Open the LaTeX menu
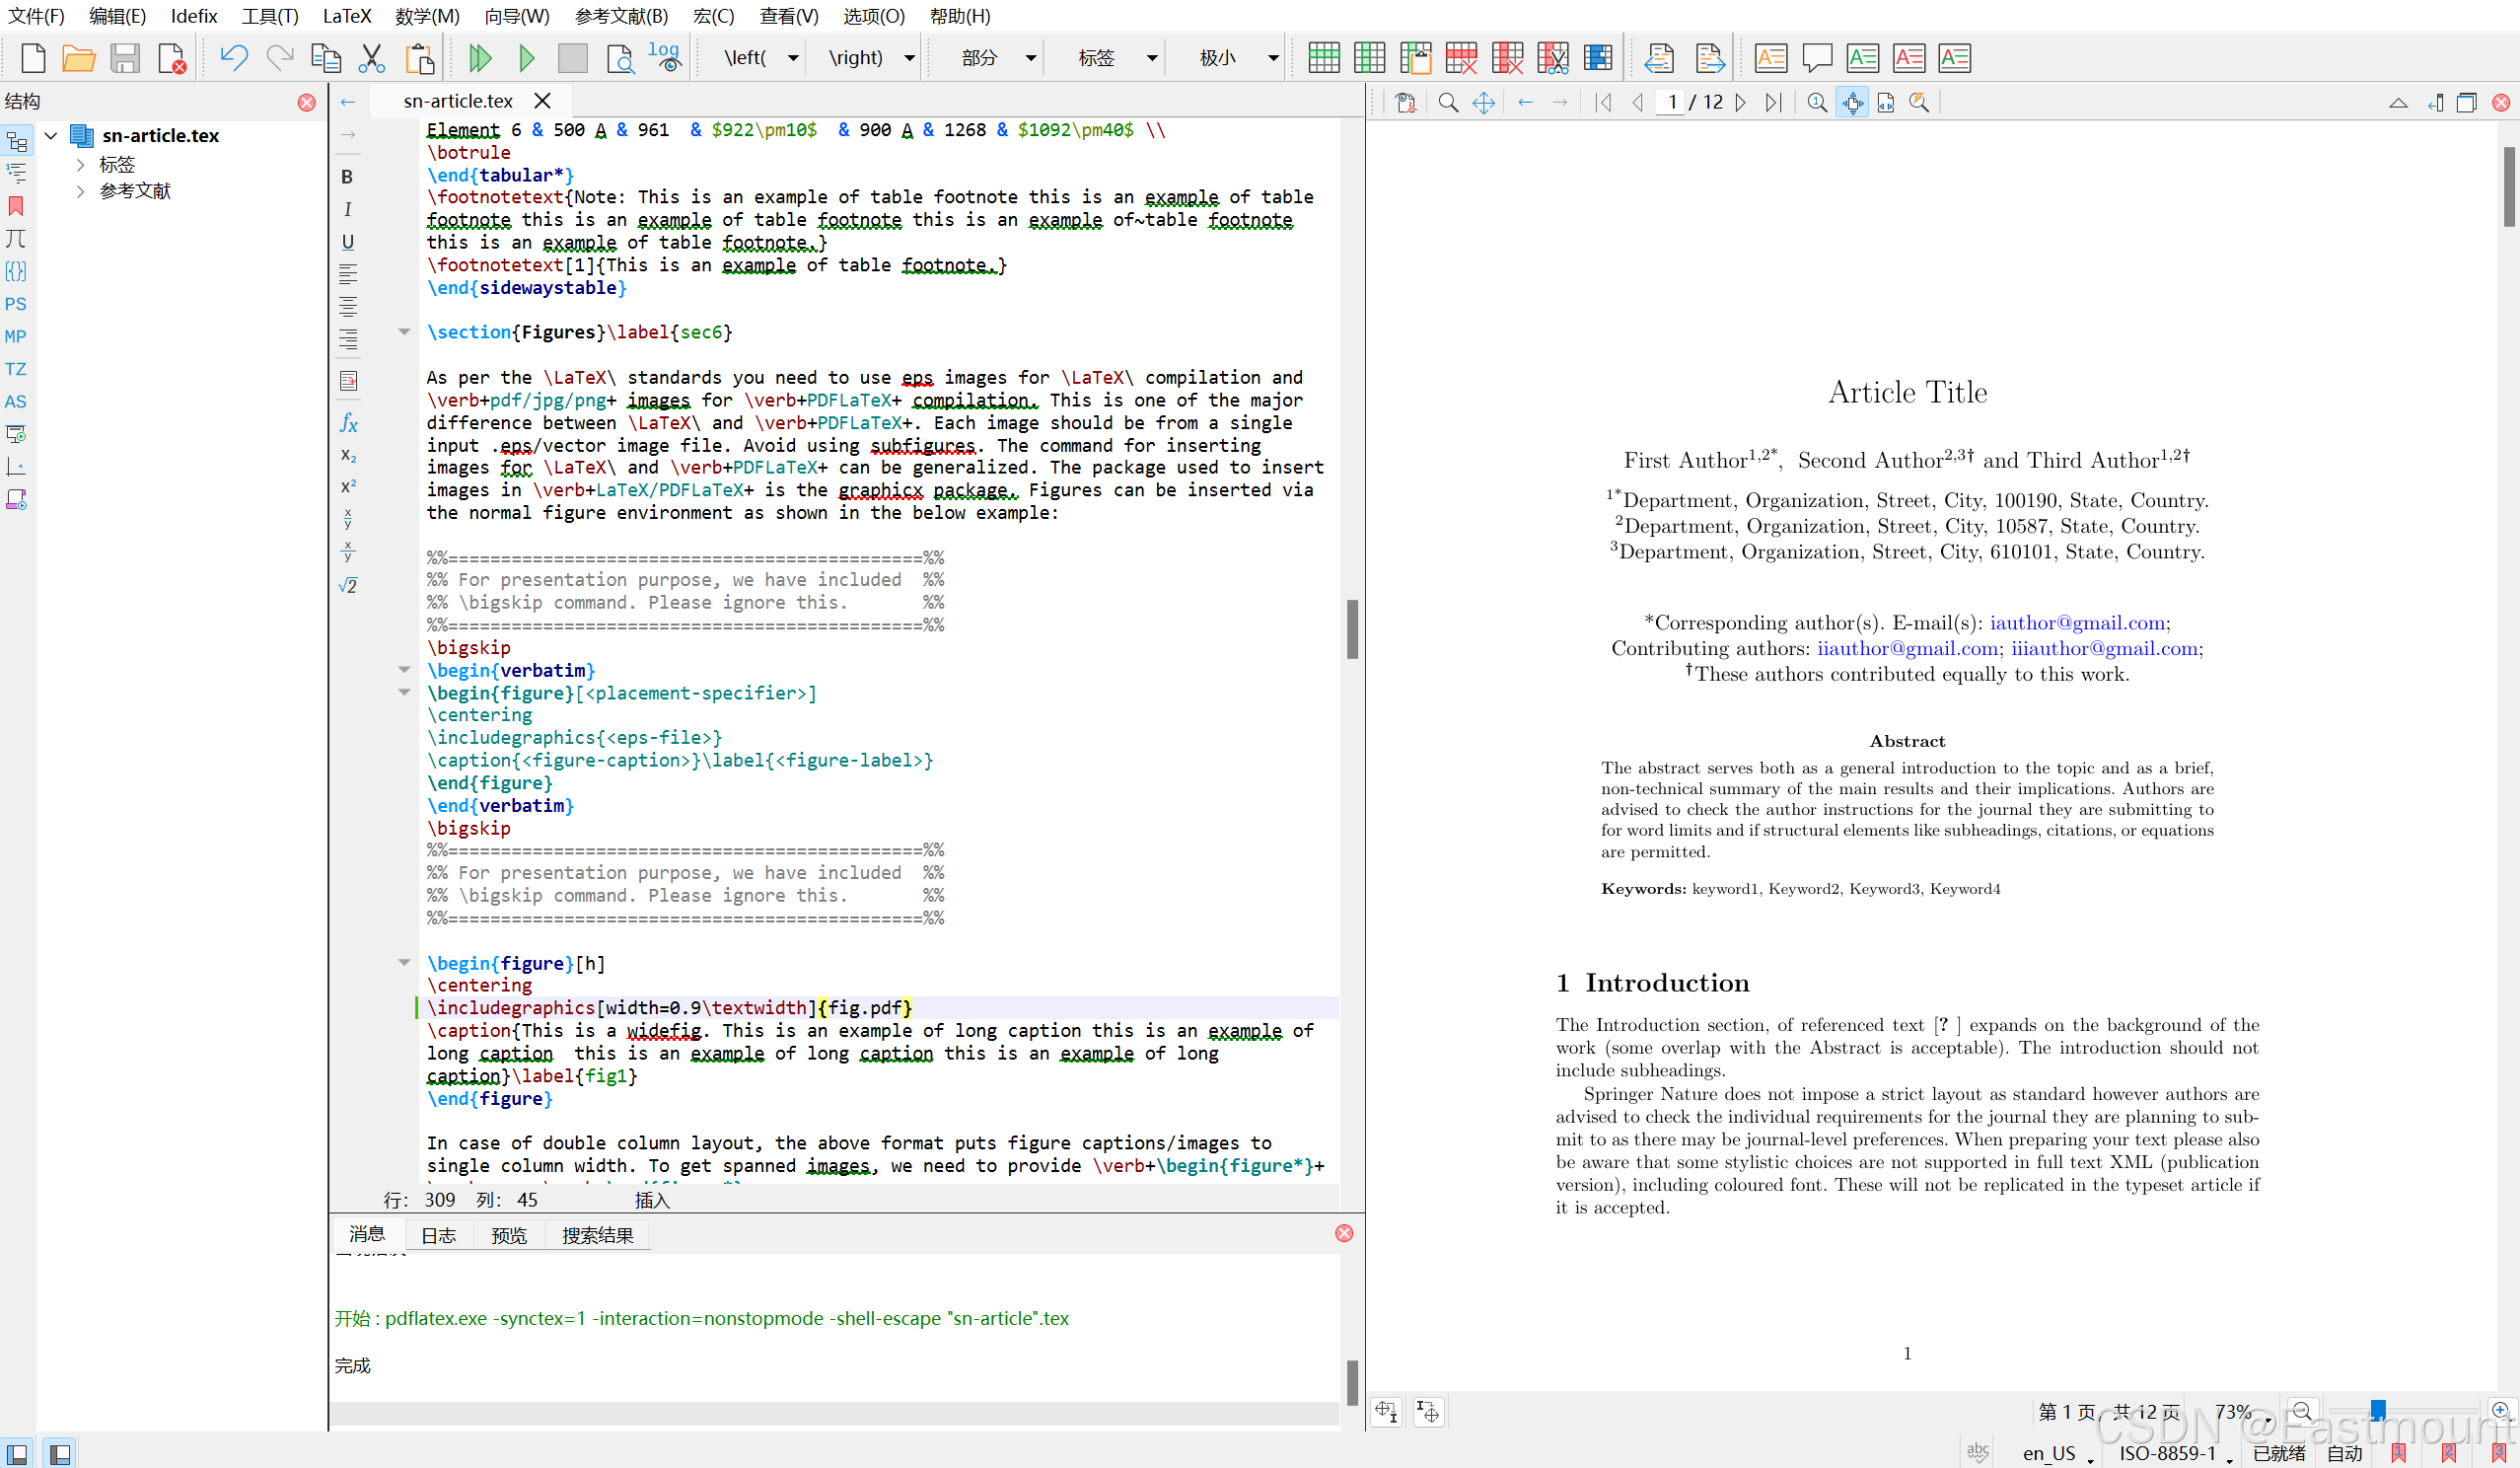Image resolution: width=2520 pixels, height=1468 pixels. [x=346, y=16]
